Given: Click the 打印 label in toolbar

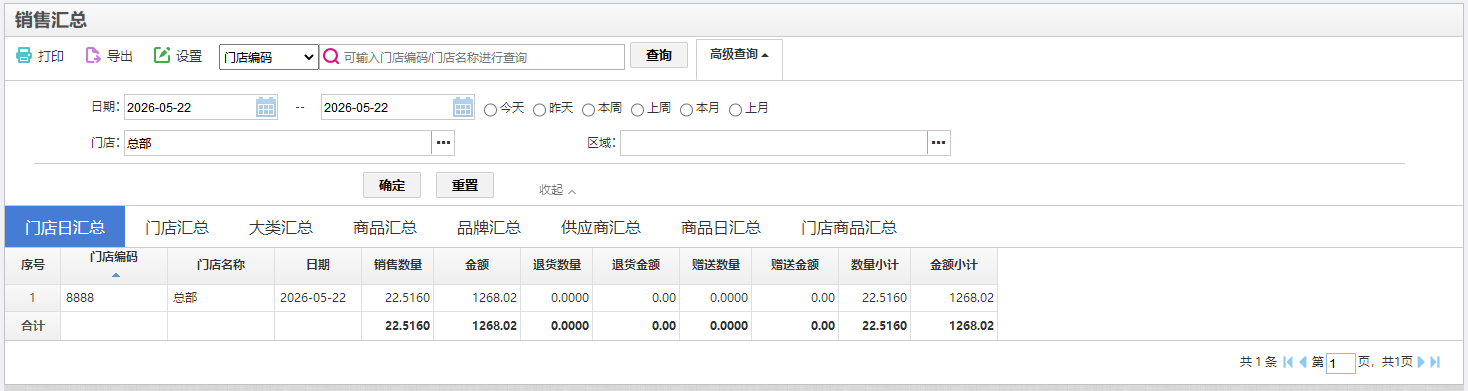Looking at the screenshot, I should point(51,57).
